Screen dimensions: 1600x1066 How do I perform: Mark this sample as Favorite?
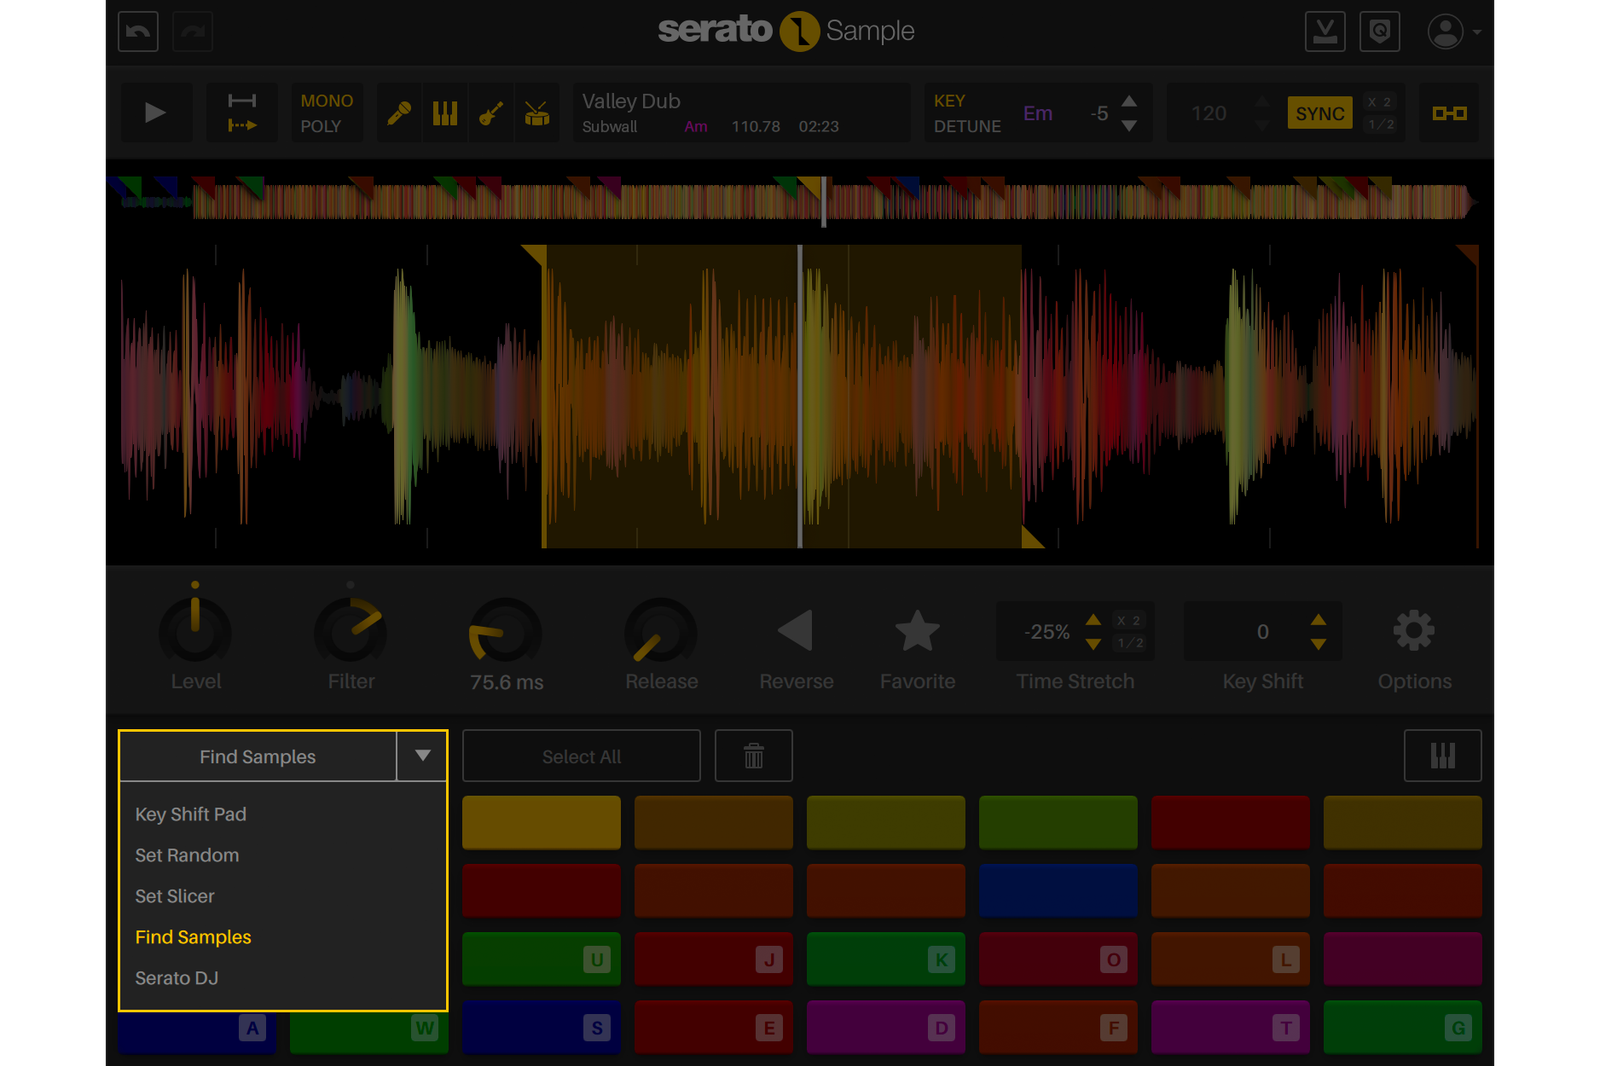[917, 630]
